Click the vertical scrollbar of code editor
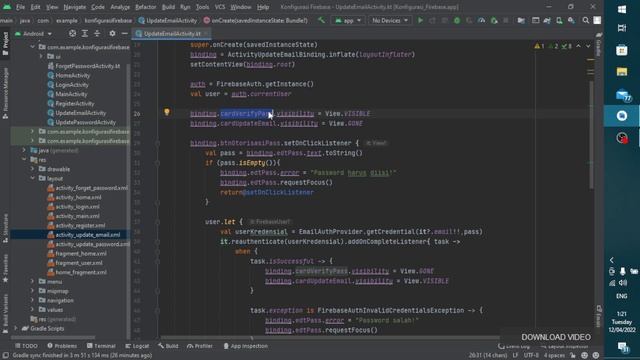Viewport: 640px width, 360px height. pyautogui.click(x=591, y=135)
